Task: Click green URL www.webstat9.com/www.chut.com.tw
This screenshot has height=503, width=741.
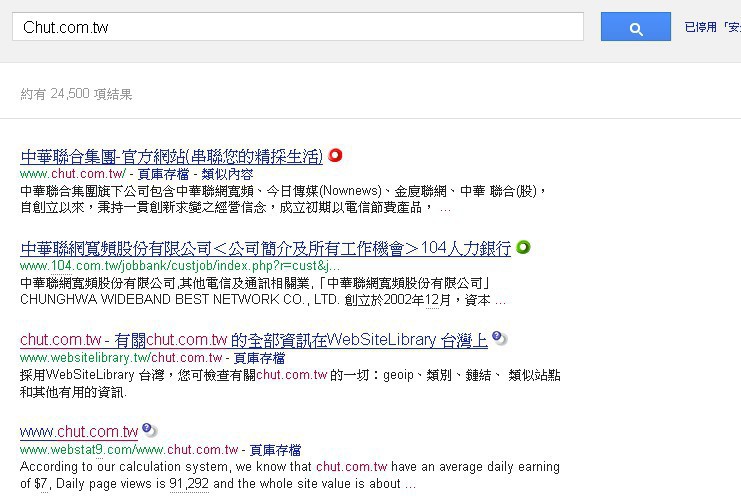Action: (129, 450)
